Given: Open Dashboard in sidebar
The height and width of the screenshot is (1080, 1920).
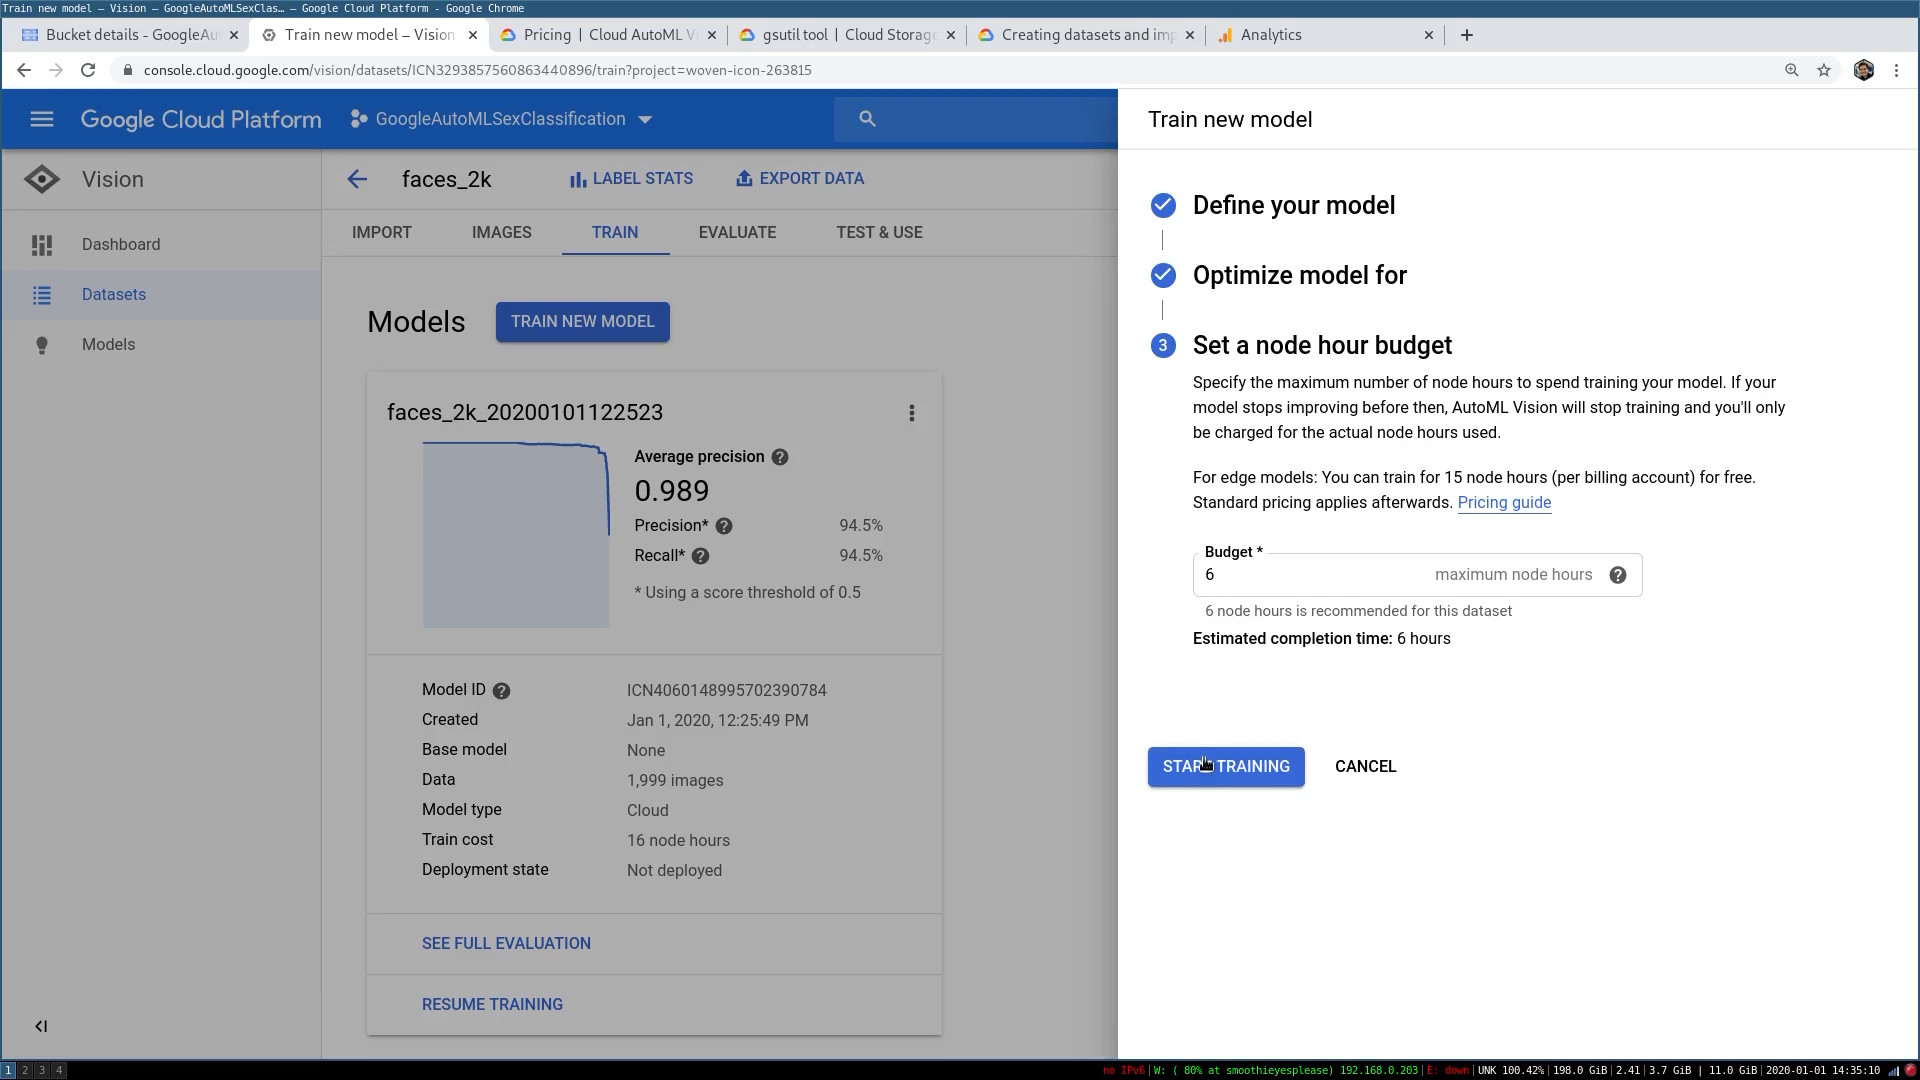Looking at the screenshot, I should (161, 245).
